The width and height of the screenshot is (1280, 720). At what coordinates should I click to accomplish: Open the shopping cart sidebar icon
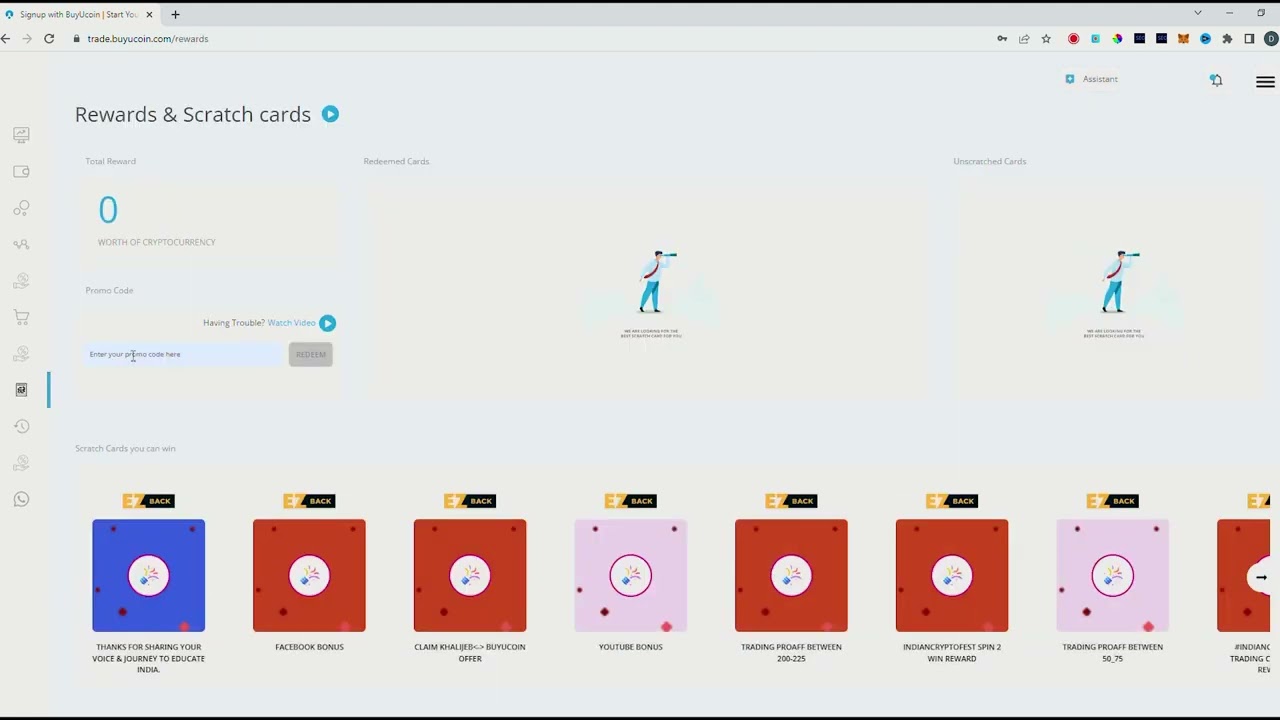tap(21, 317)
